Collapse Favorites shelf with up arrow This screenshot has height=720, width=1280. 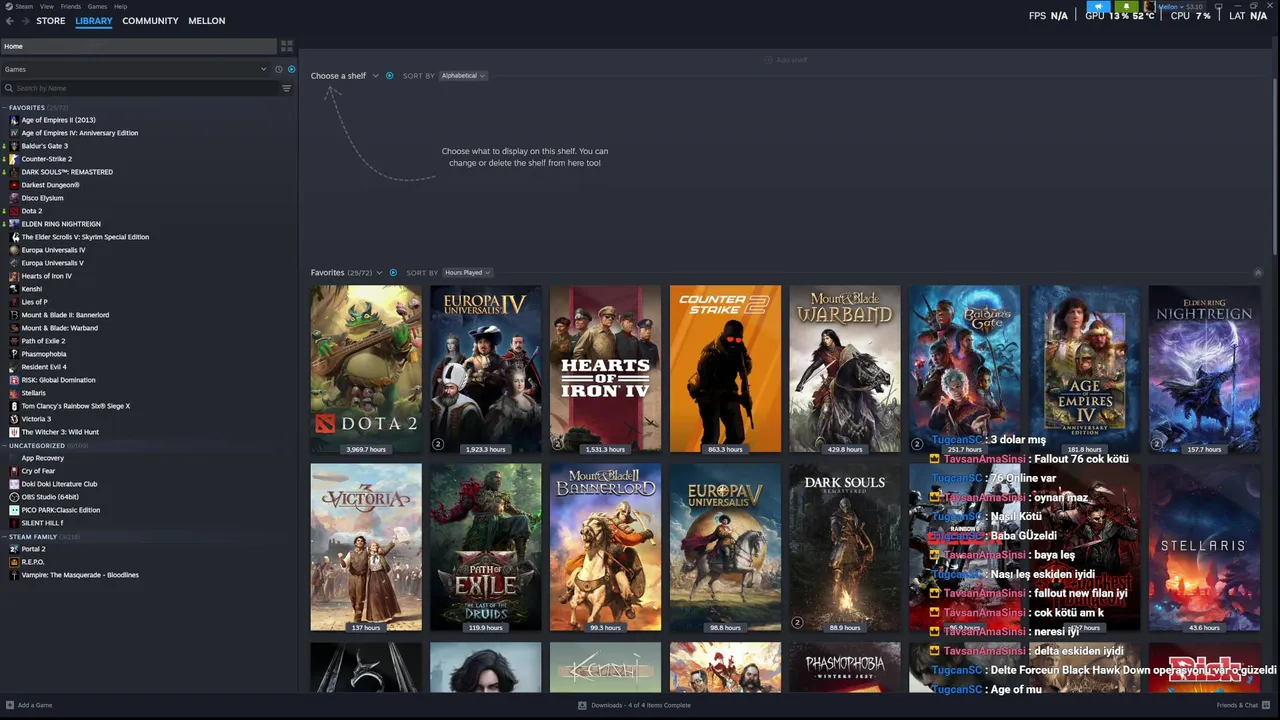1258,273
